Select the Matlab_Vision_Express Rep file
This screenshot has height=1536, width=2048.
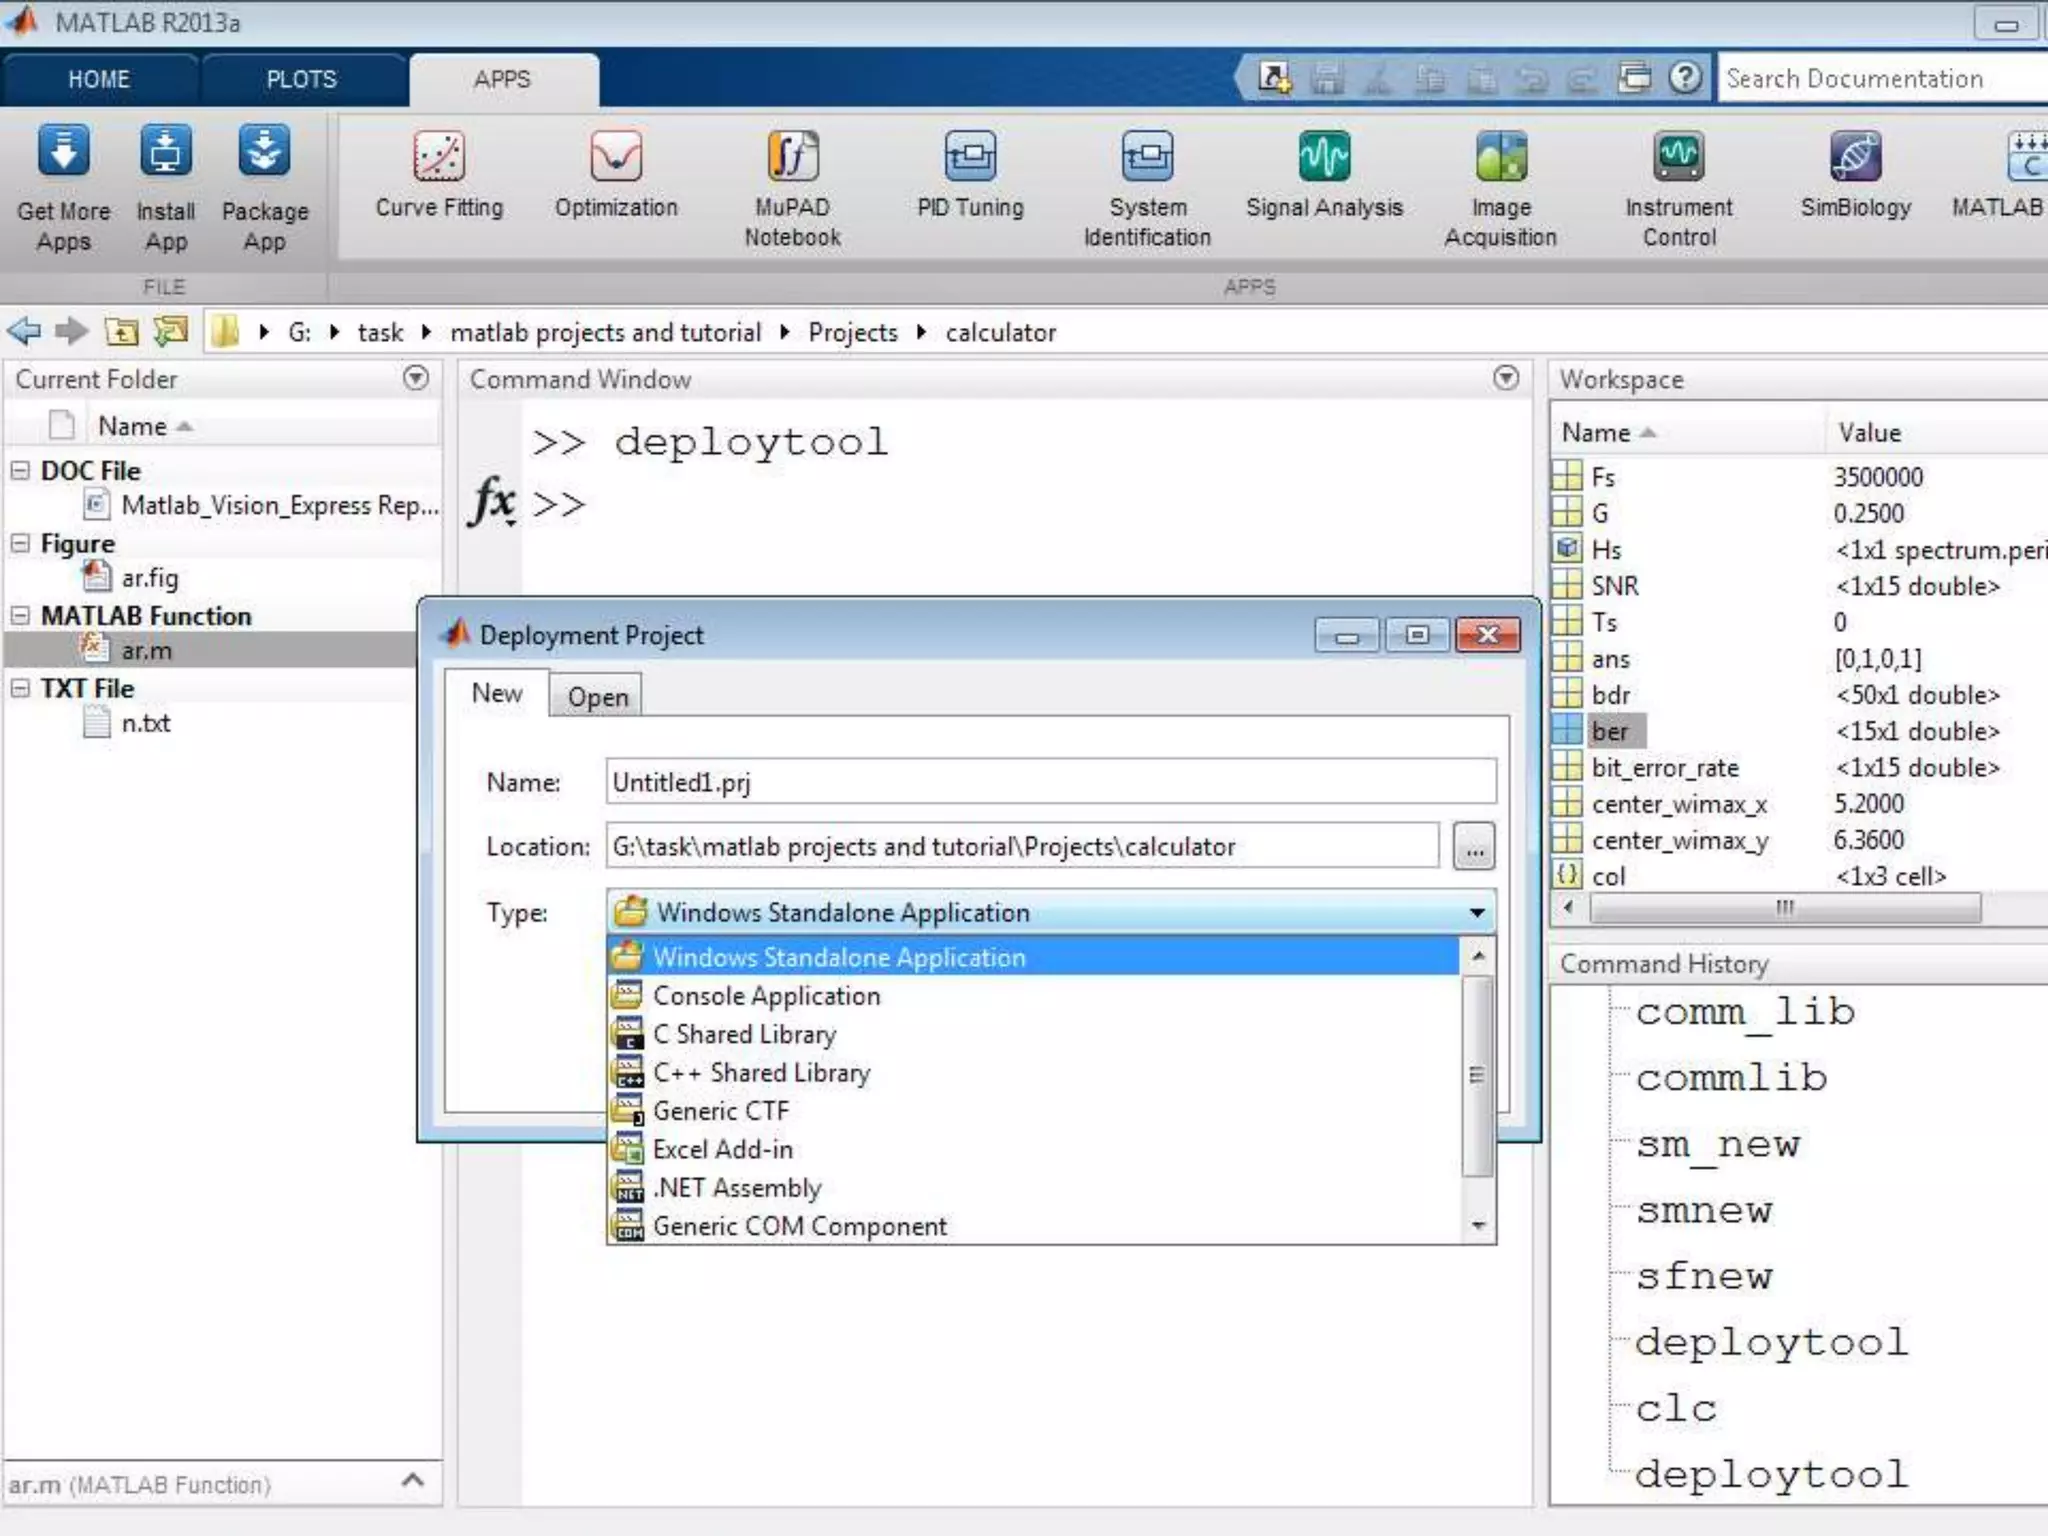[x=280, y=506]
